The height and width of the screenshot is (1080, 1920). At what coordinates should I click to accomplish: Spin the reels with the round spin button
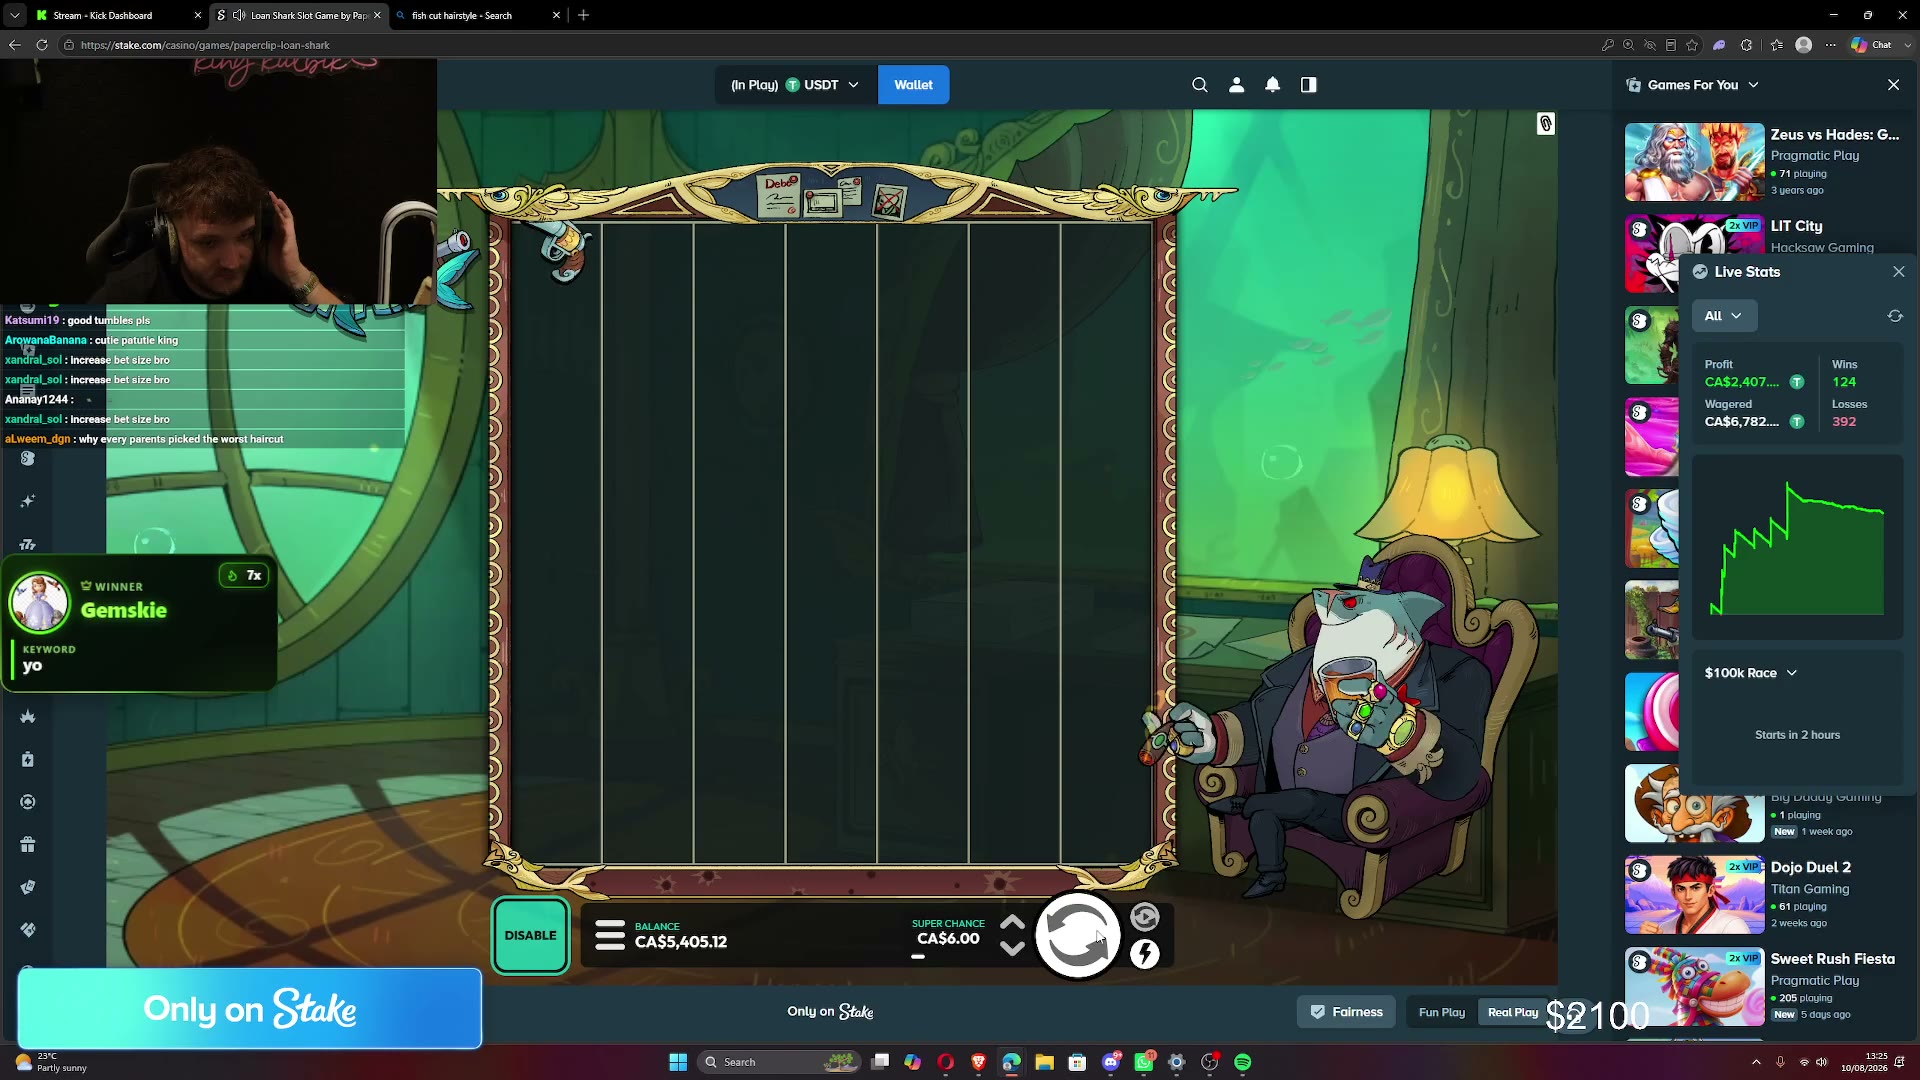tap(1077, 935)
